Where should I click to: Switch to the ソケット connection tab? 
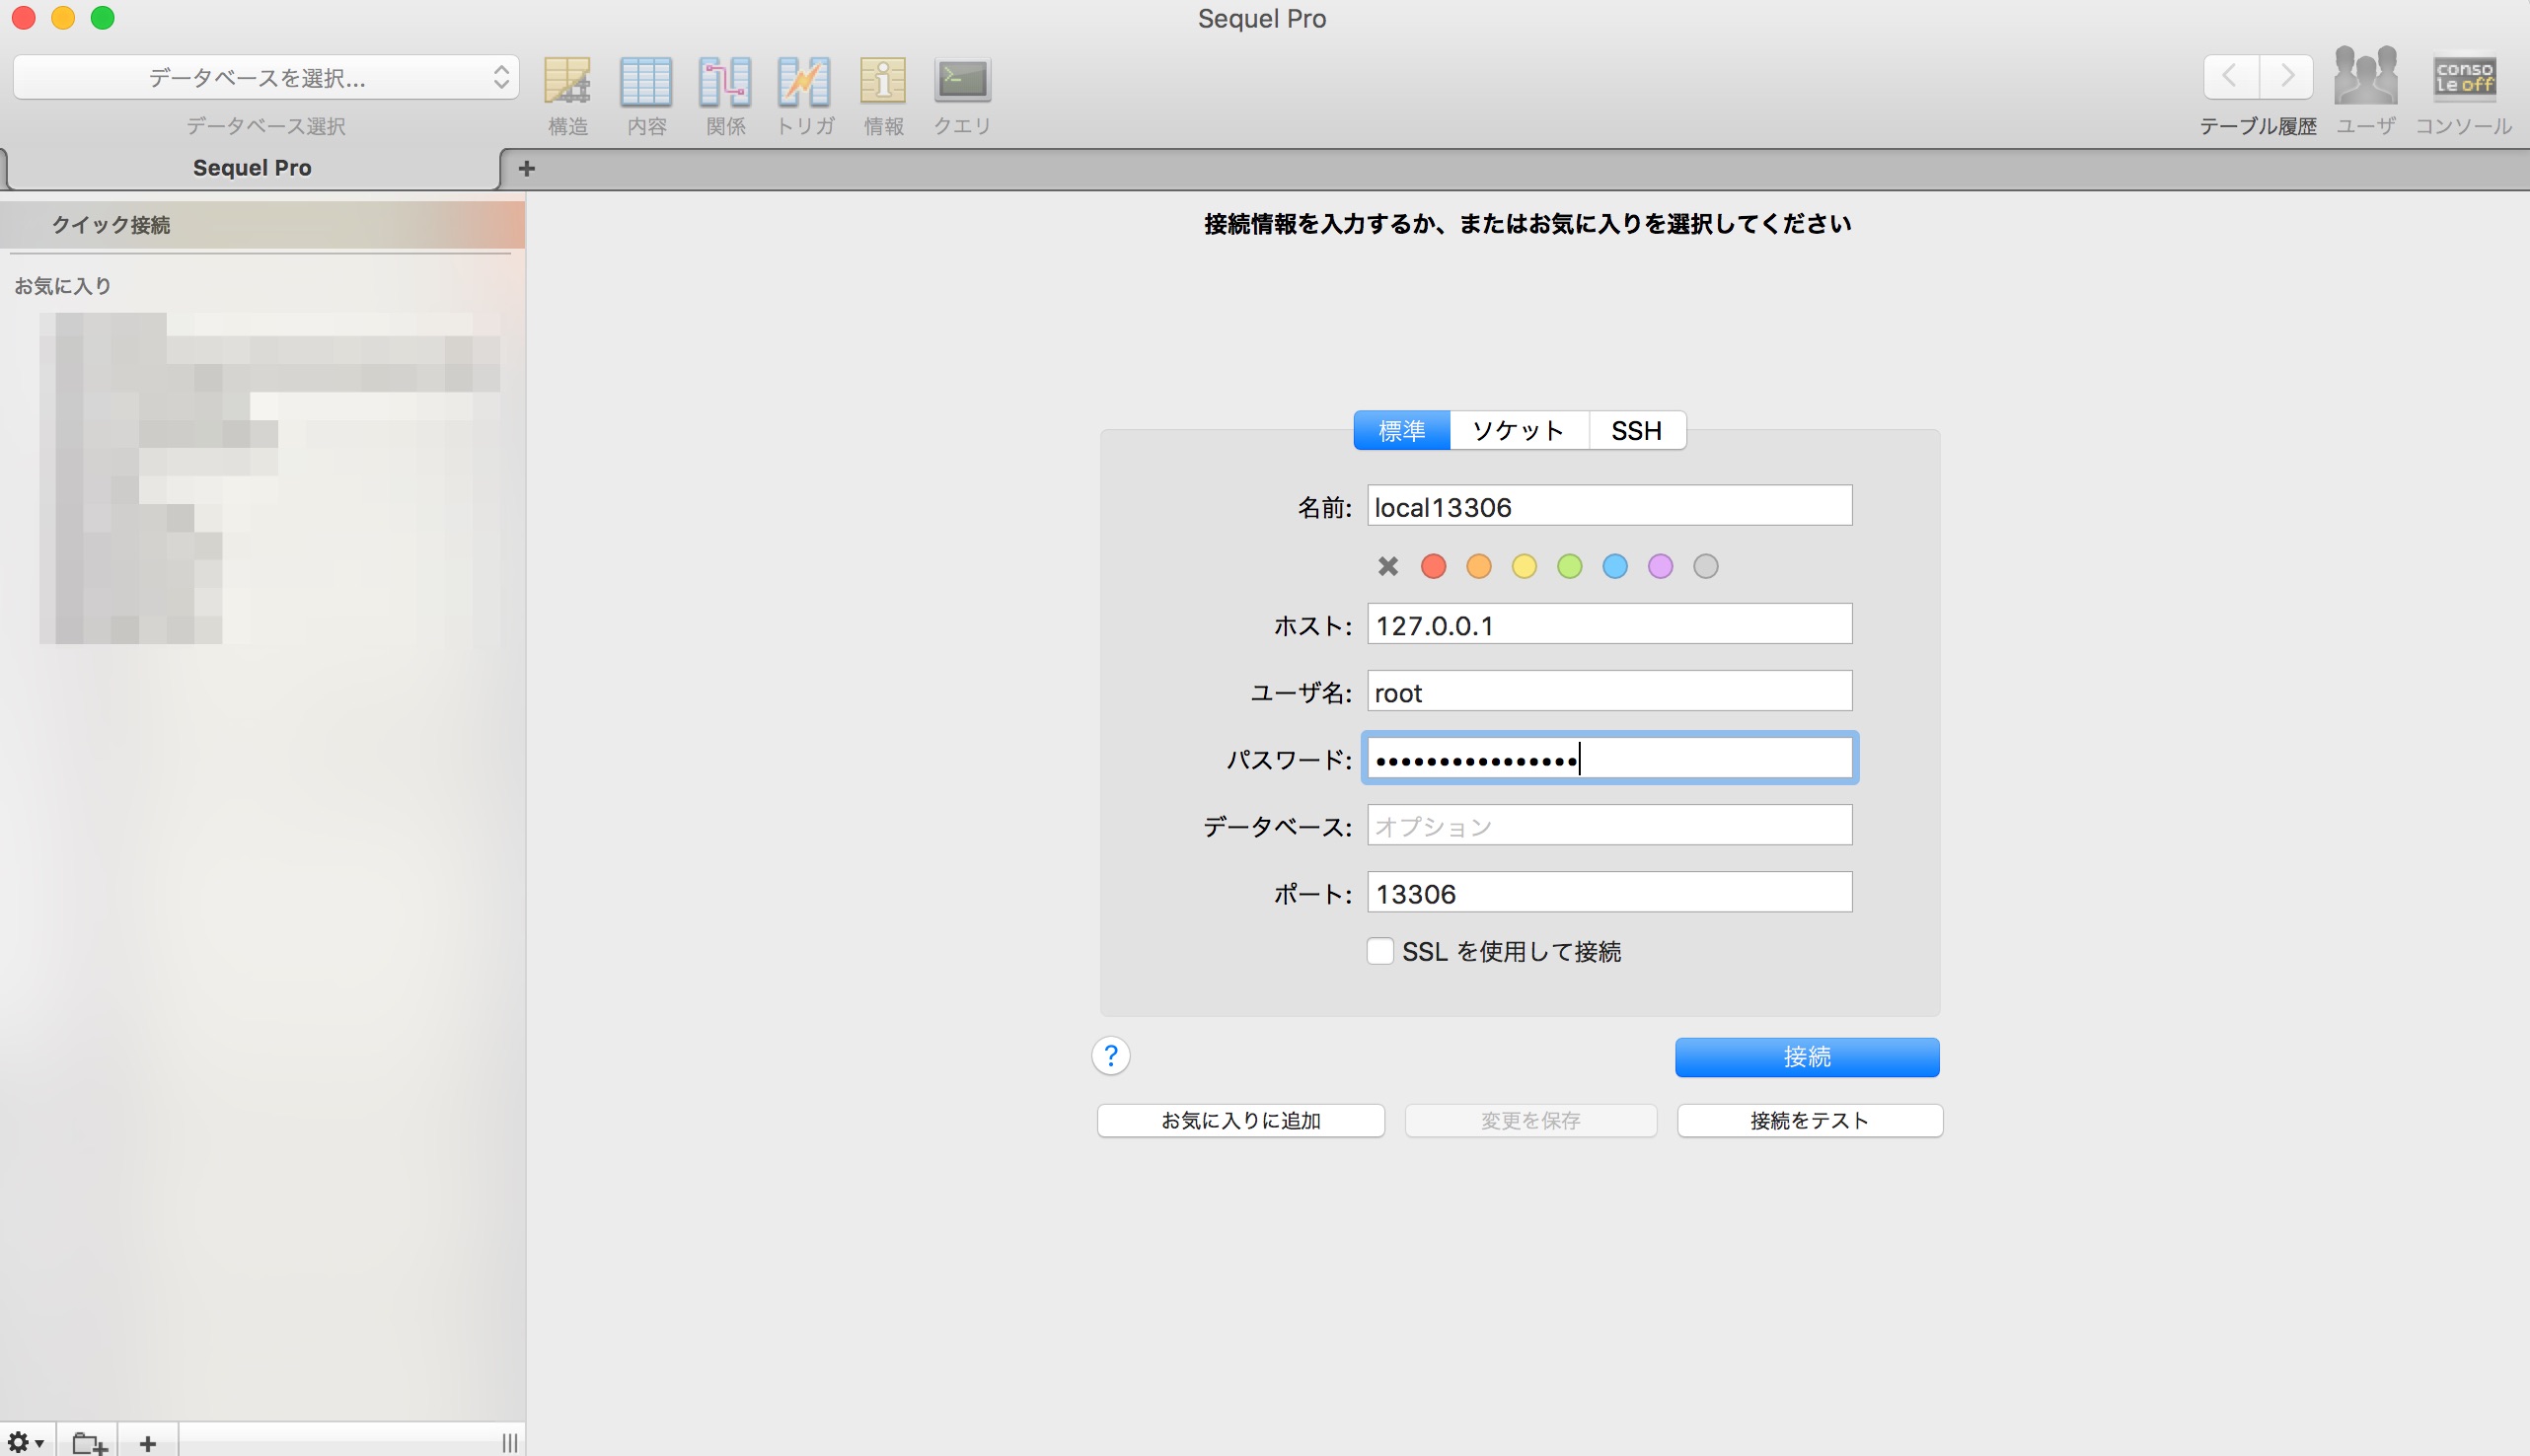[x=1518, y=430]
